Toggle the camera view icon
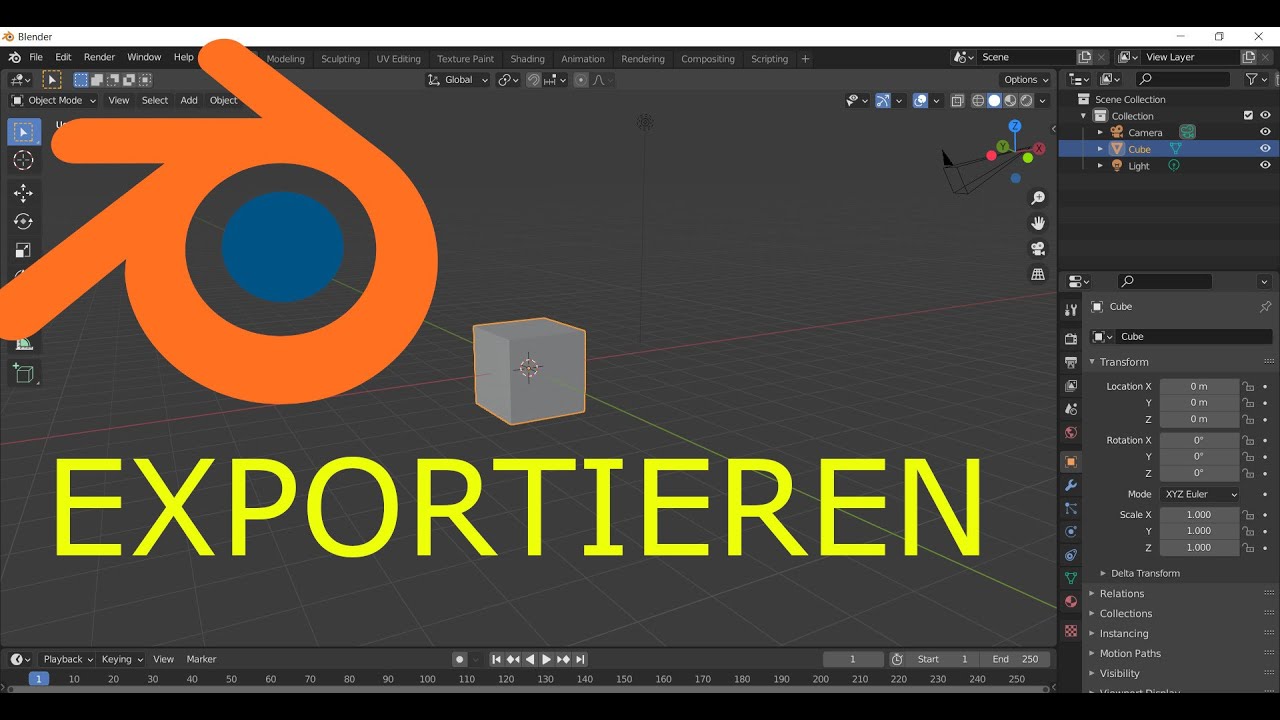The image size is (1280, 720). (x=1038, y=249)
